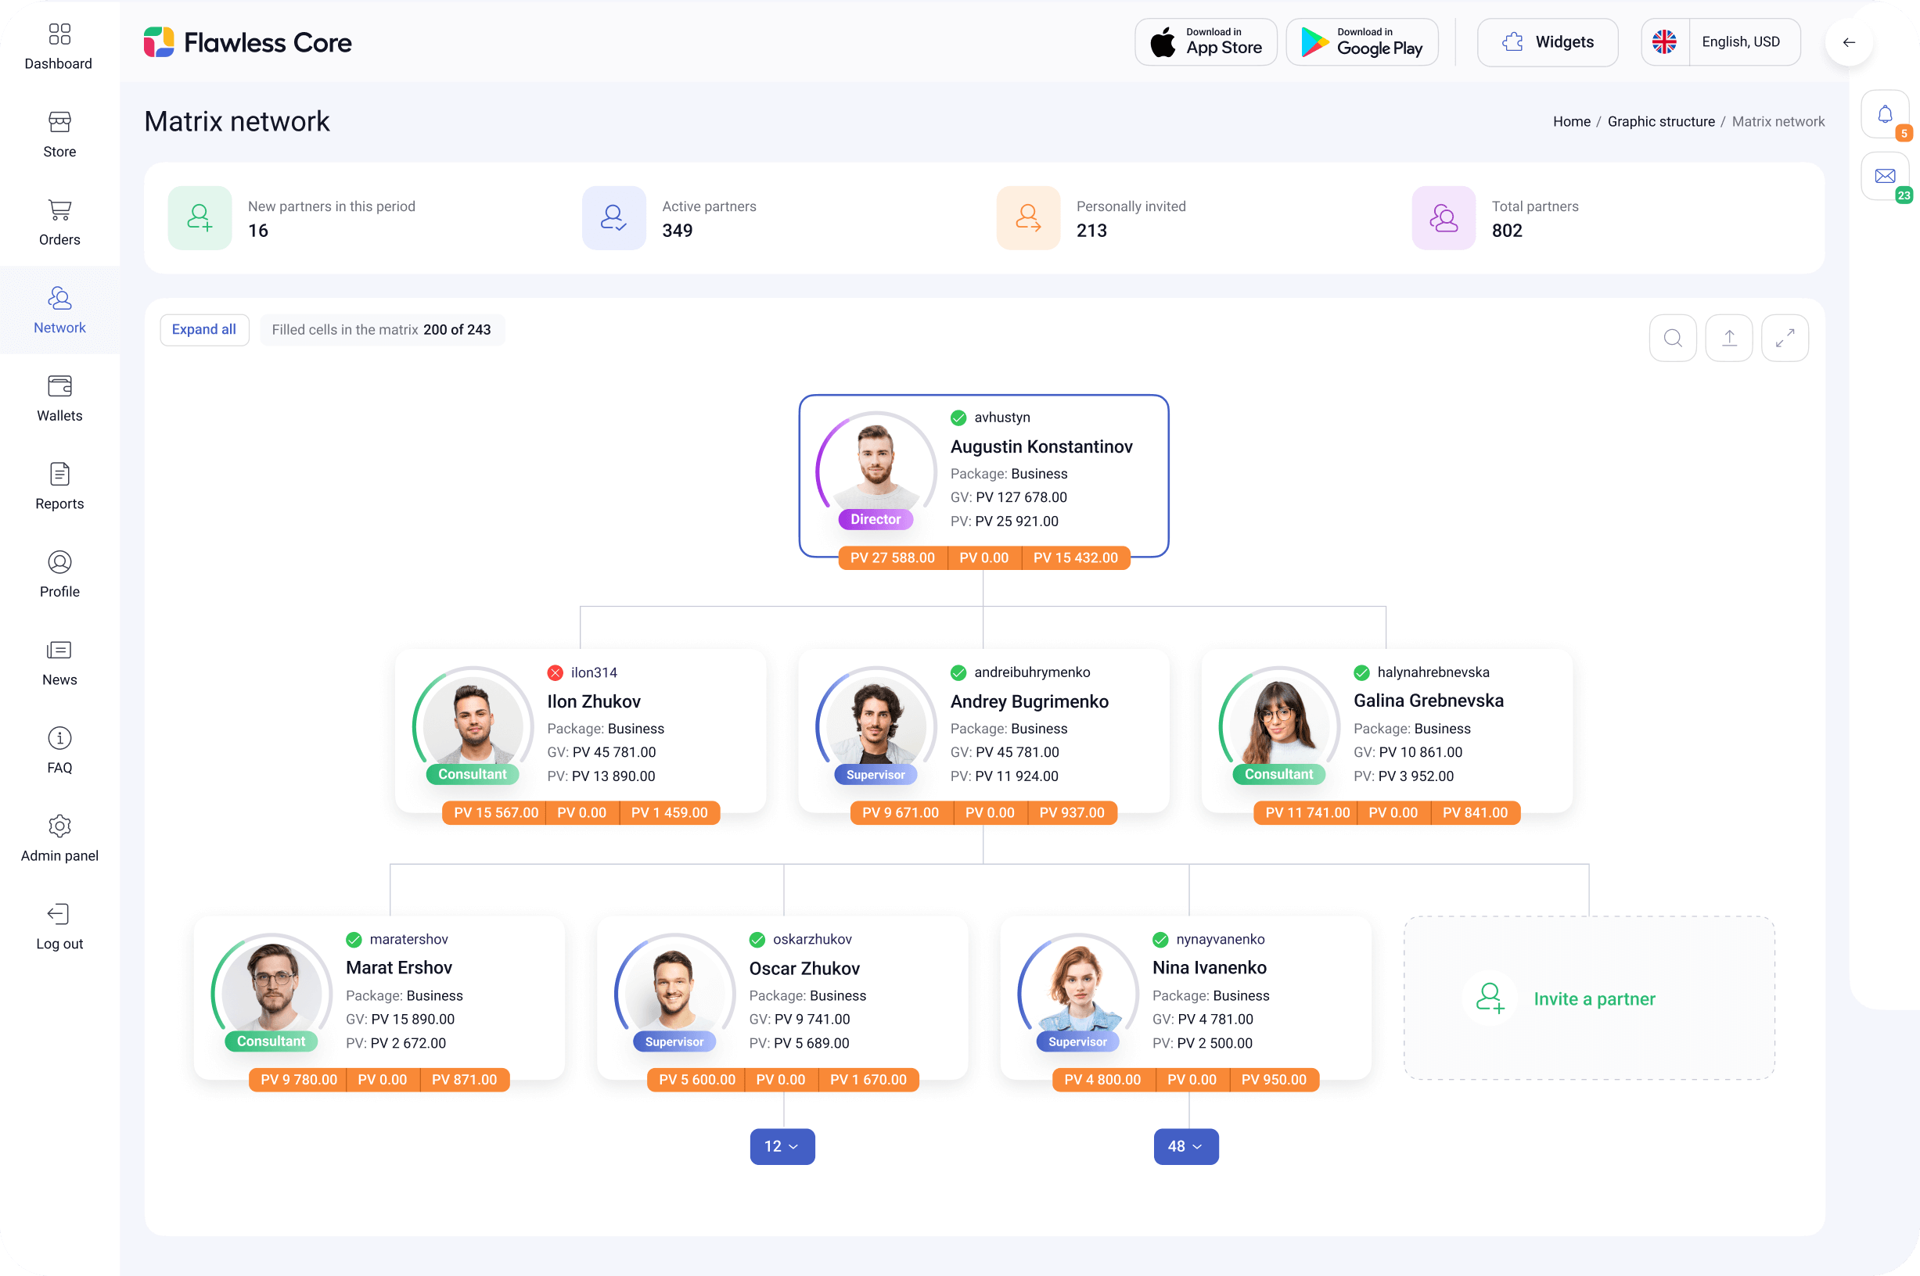Open the Reports panel from the sidebar
Viewport: 1920px width, 1276px height.
pyautogui.click(x=59, y=486)
